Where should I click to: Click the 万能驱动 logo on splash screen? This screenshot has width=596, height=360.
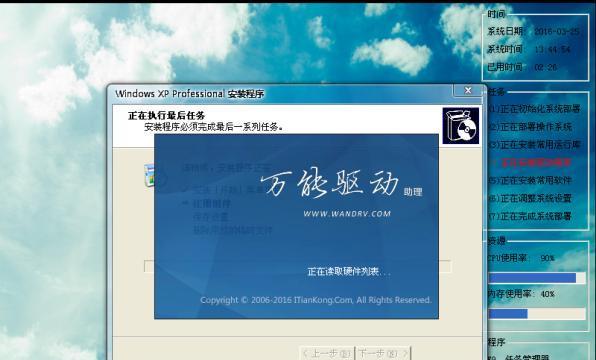click(330, 184)
